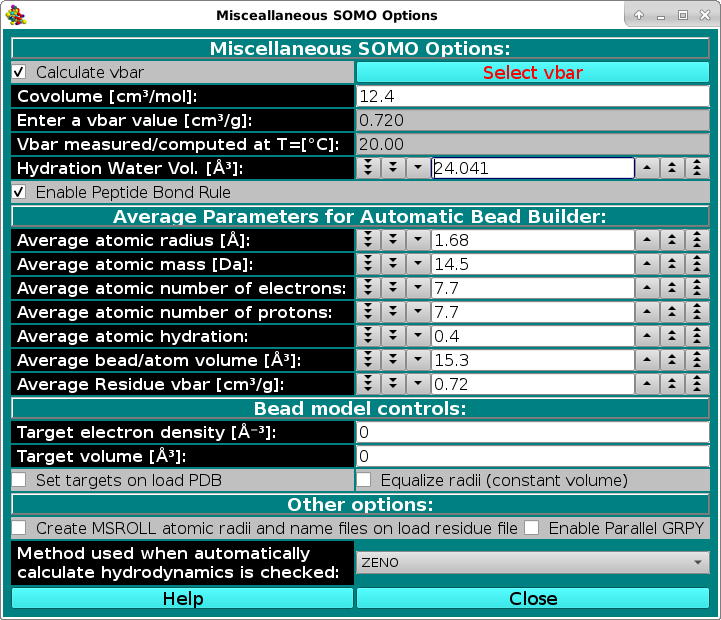Click the Target electron density field
Image resolution: width=721 pixels, height=620 pixels.
[x=533, y=432]
